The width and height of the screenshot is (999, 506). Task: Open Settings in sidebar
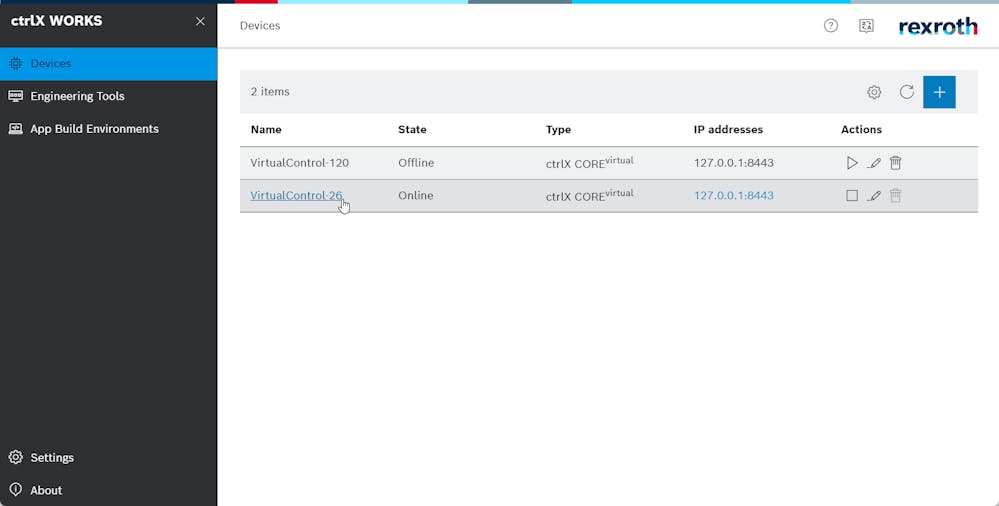click(108, 458)
